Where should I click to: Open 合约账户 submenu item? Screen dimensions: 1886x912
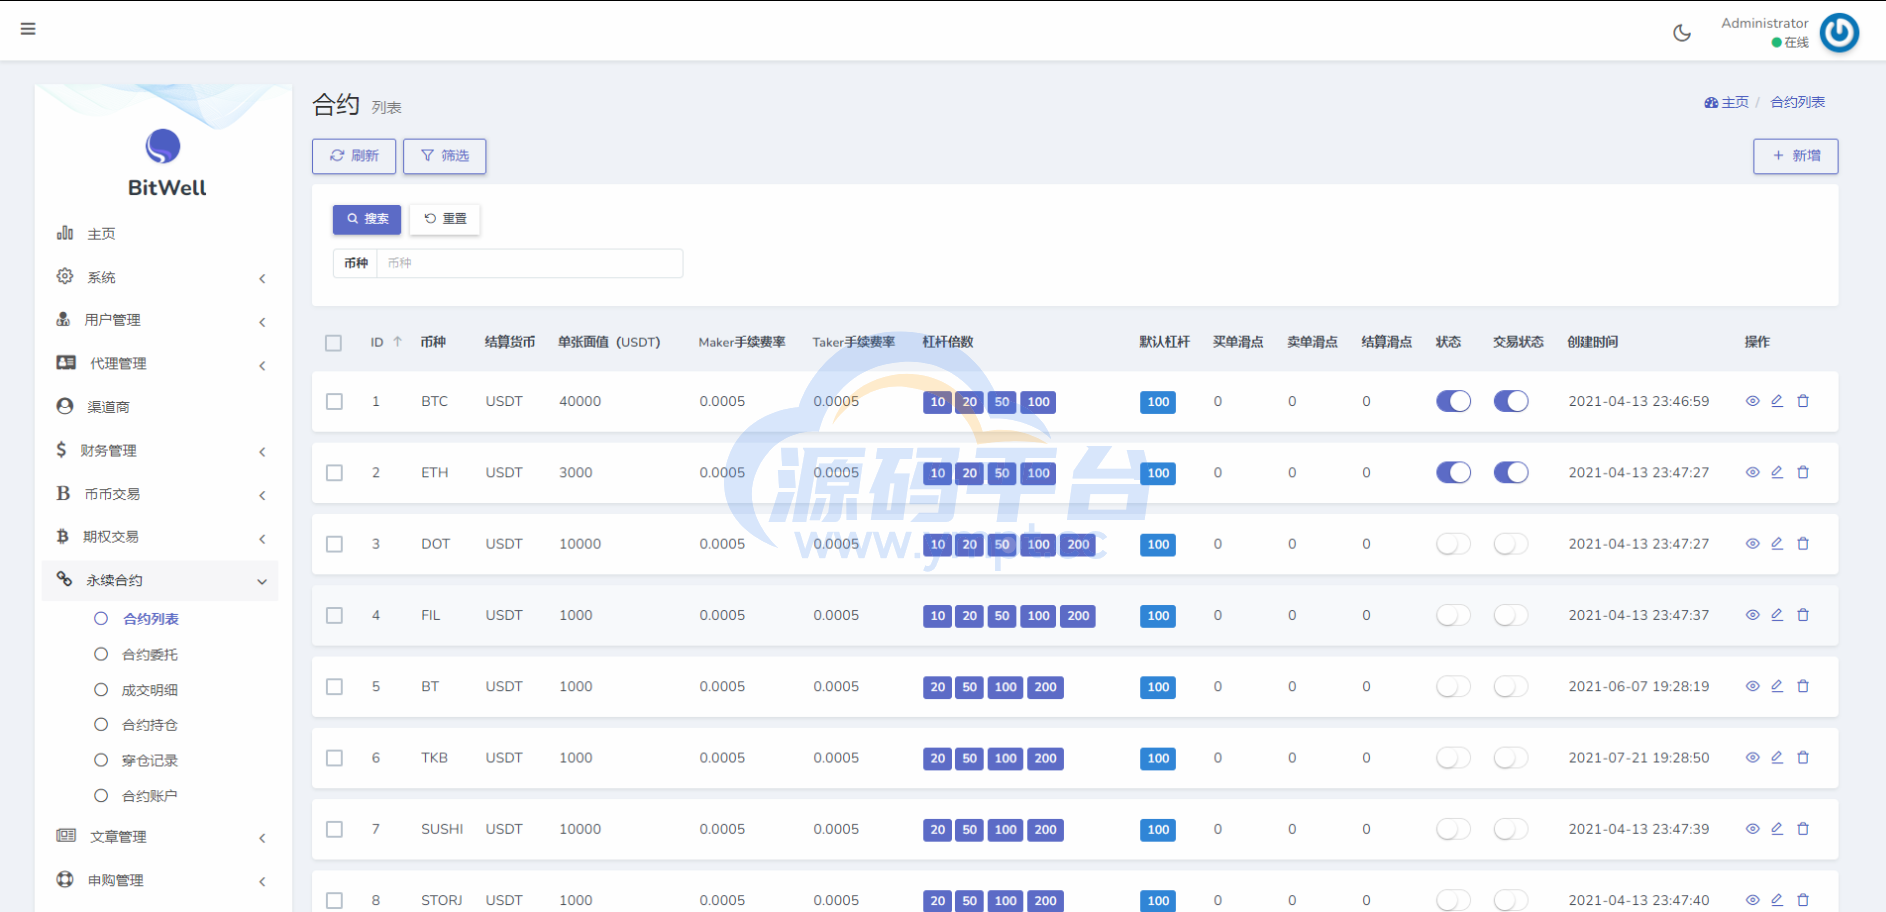click(150, 796)
